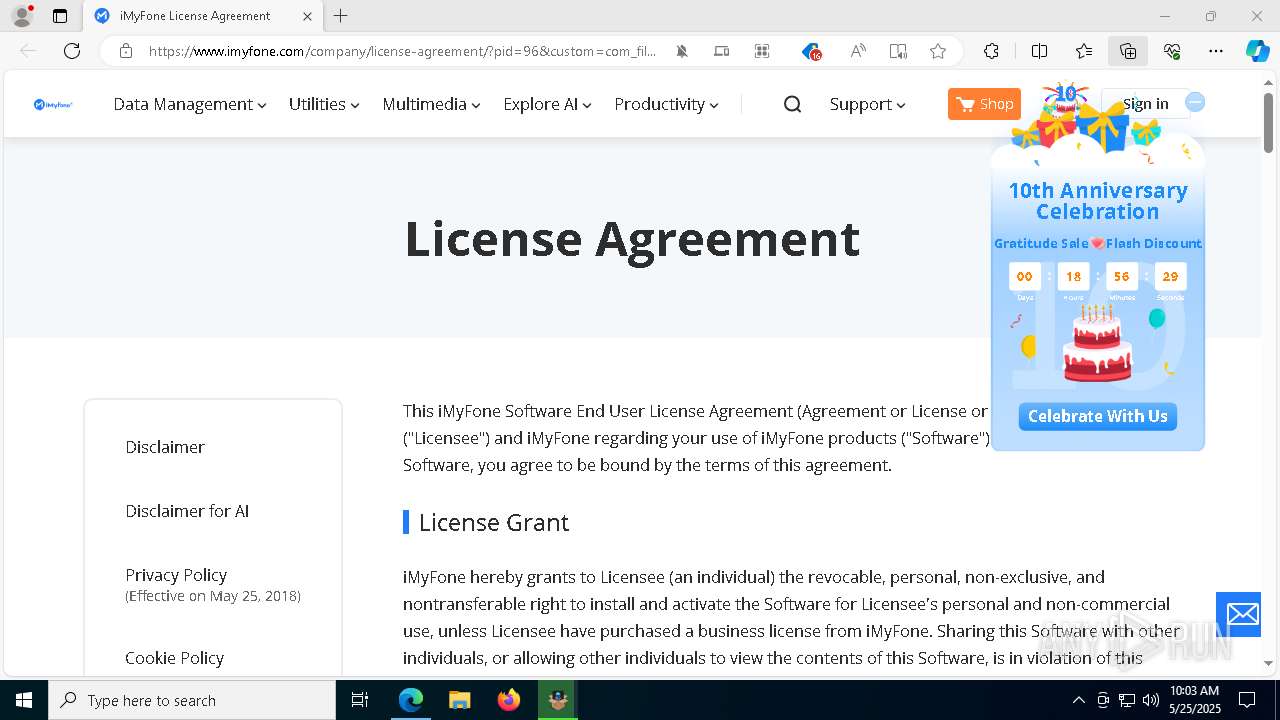
Task: Open the tab actions menu icon
Action: [x=60, y=16]
